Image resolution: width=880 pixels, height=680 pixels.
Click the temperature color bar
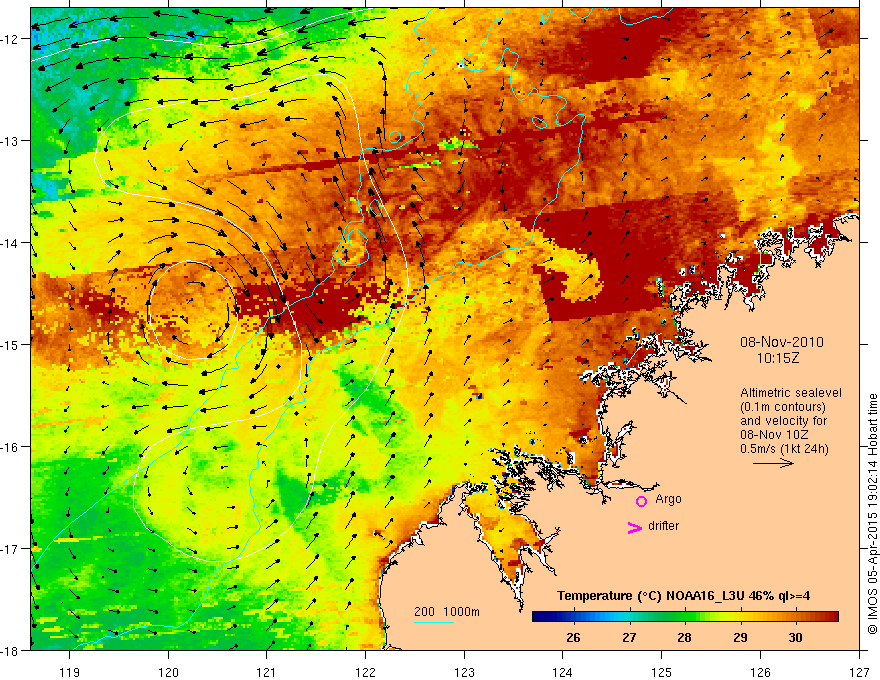tap(685, 617)
